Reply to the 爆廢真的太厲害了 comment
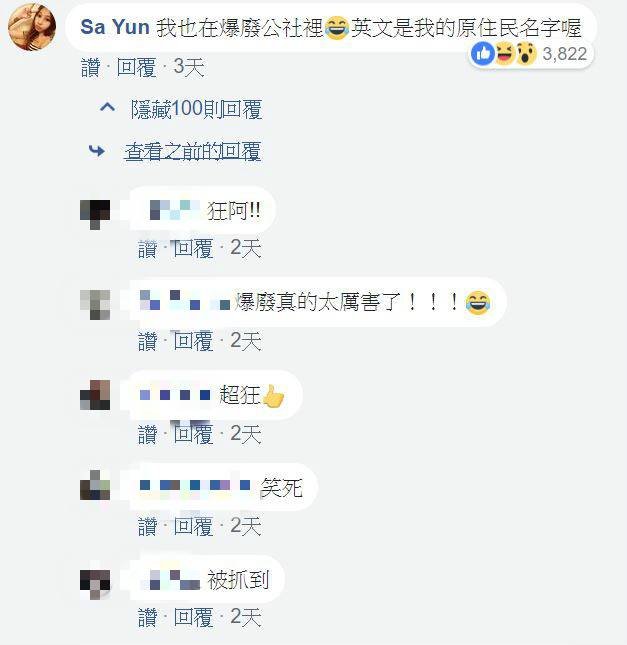This screenshot has width=627, height=645. point(193,341)
